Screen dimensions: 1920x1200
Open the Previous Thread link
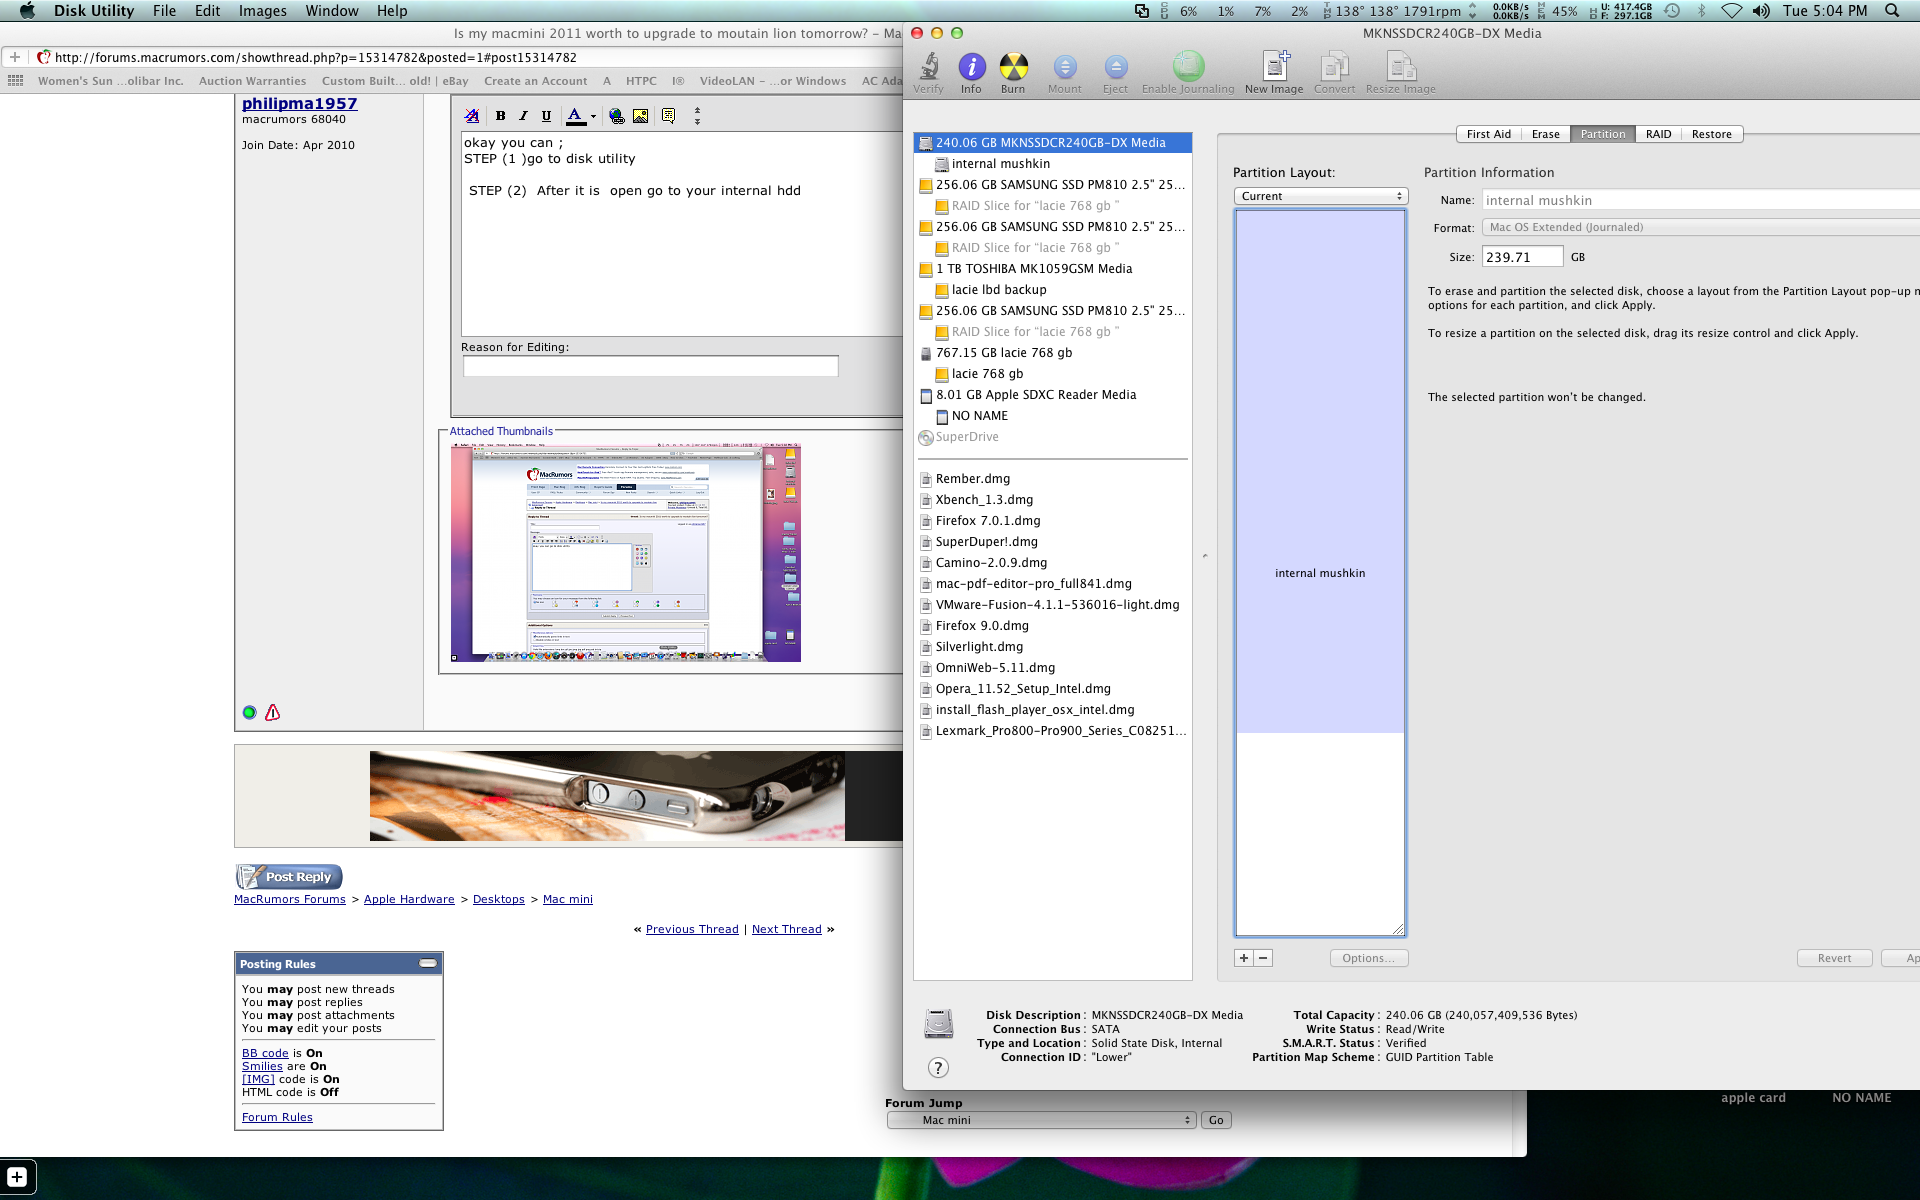pos(692,929)
